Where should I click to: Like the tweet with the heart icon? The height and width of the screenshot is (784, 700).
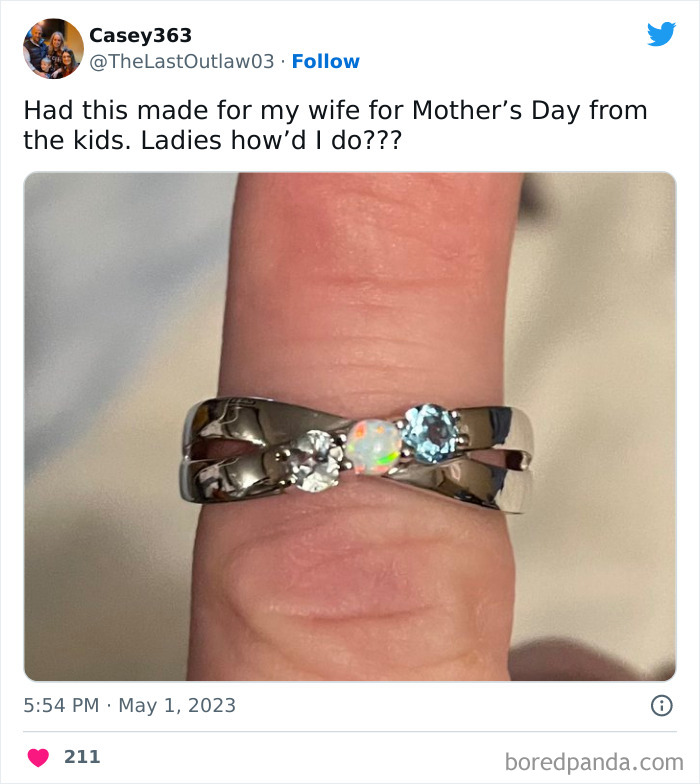(38, 757)
